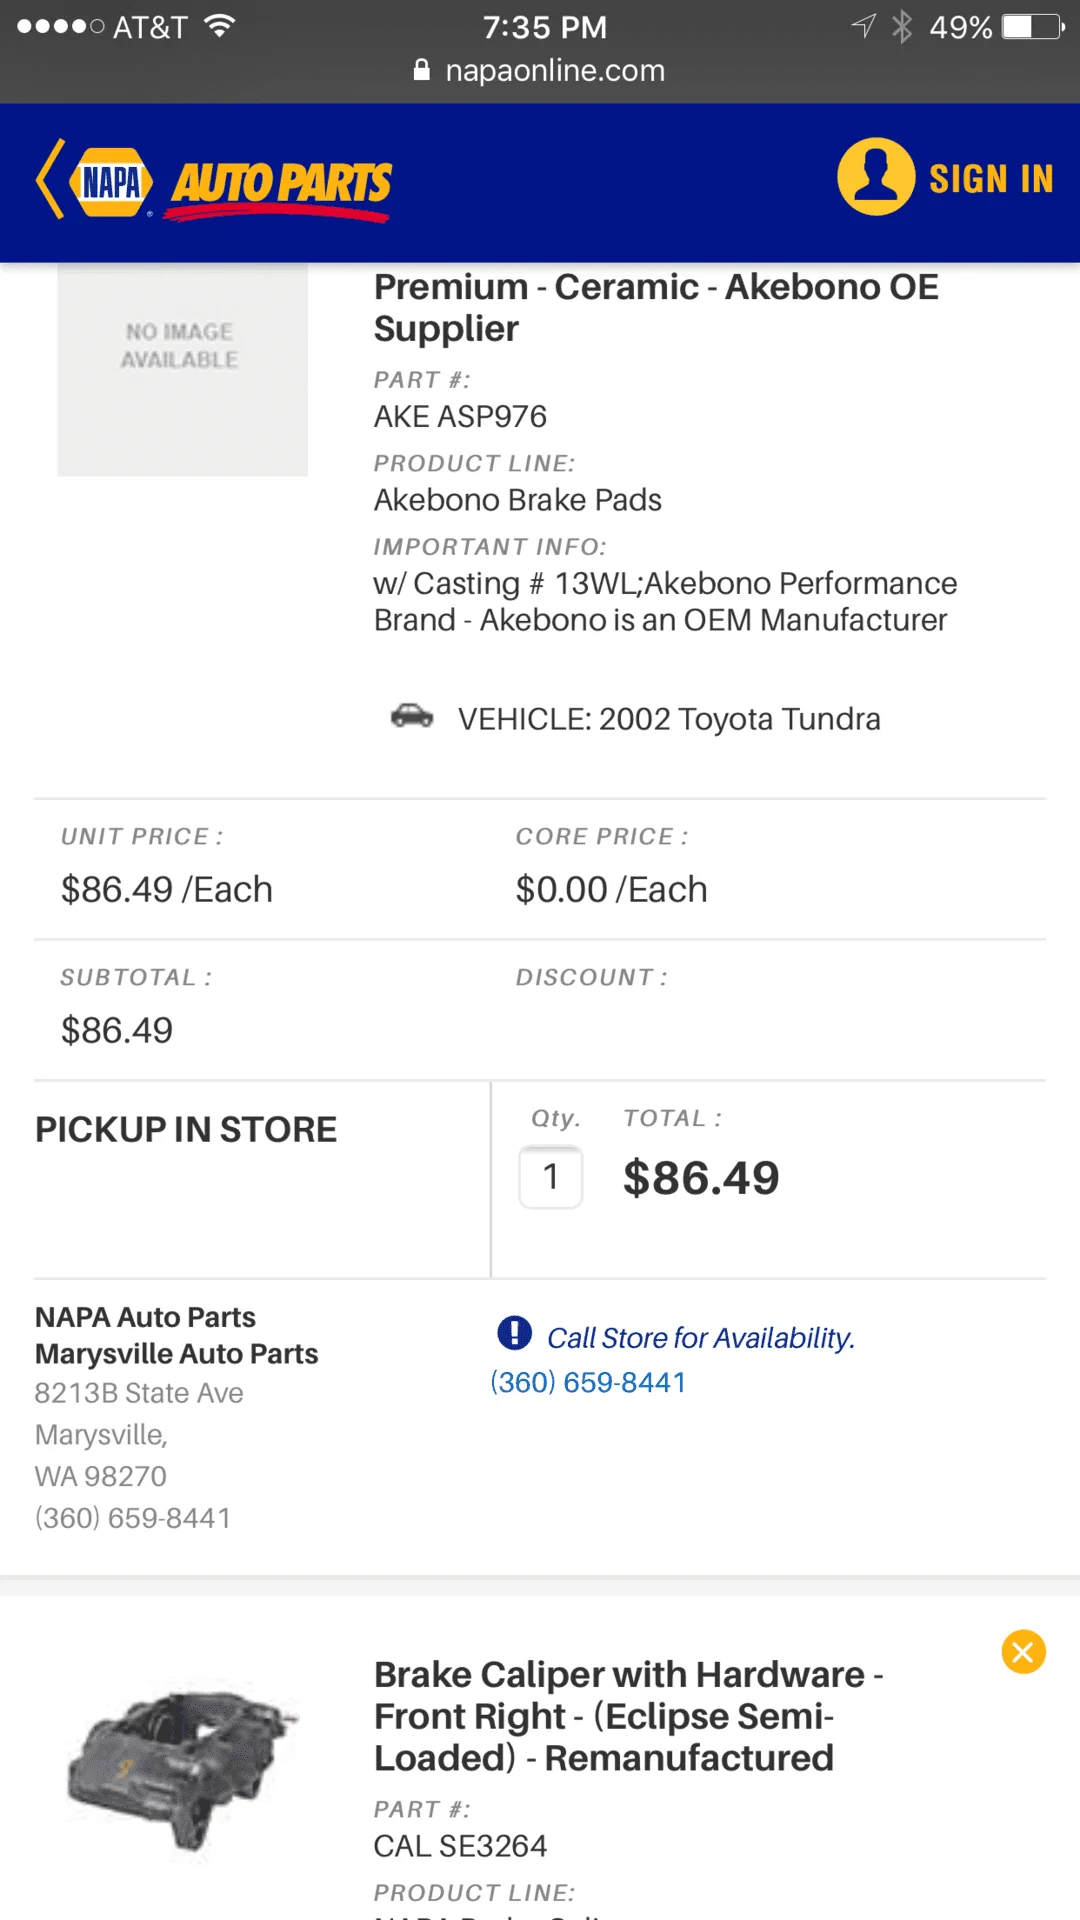Tap the gray store phone number
Viewport: 1080px width, 1920px height.
click(x=133, y=1518)
